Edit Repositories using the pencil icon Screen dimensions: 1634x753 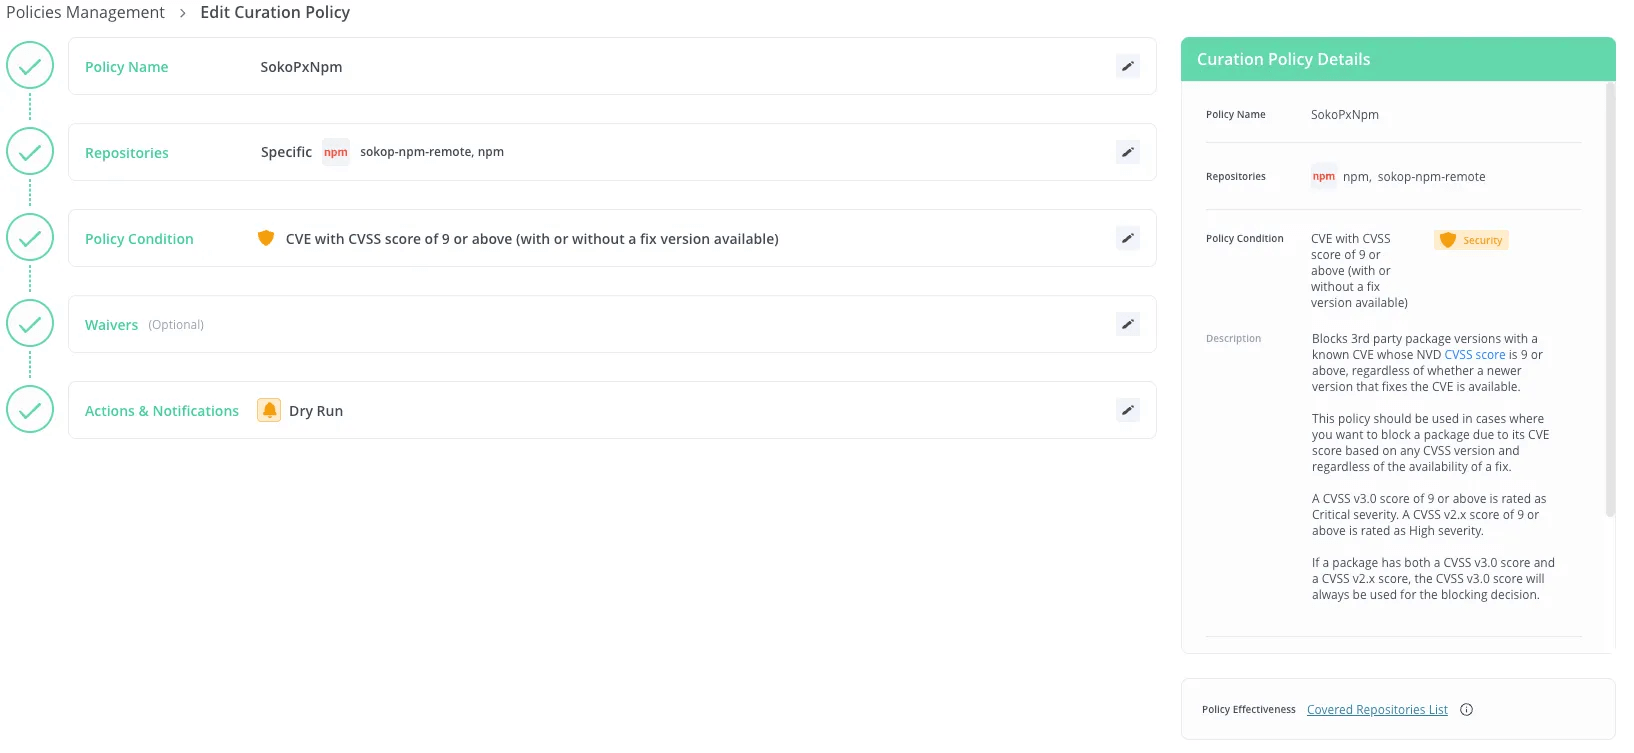tap(1127, 152)
